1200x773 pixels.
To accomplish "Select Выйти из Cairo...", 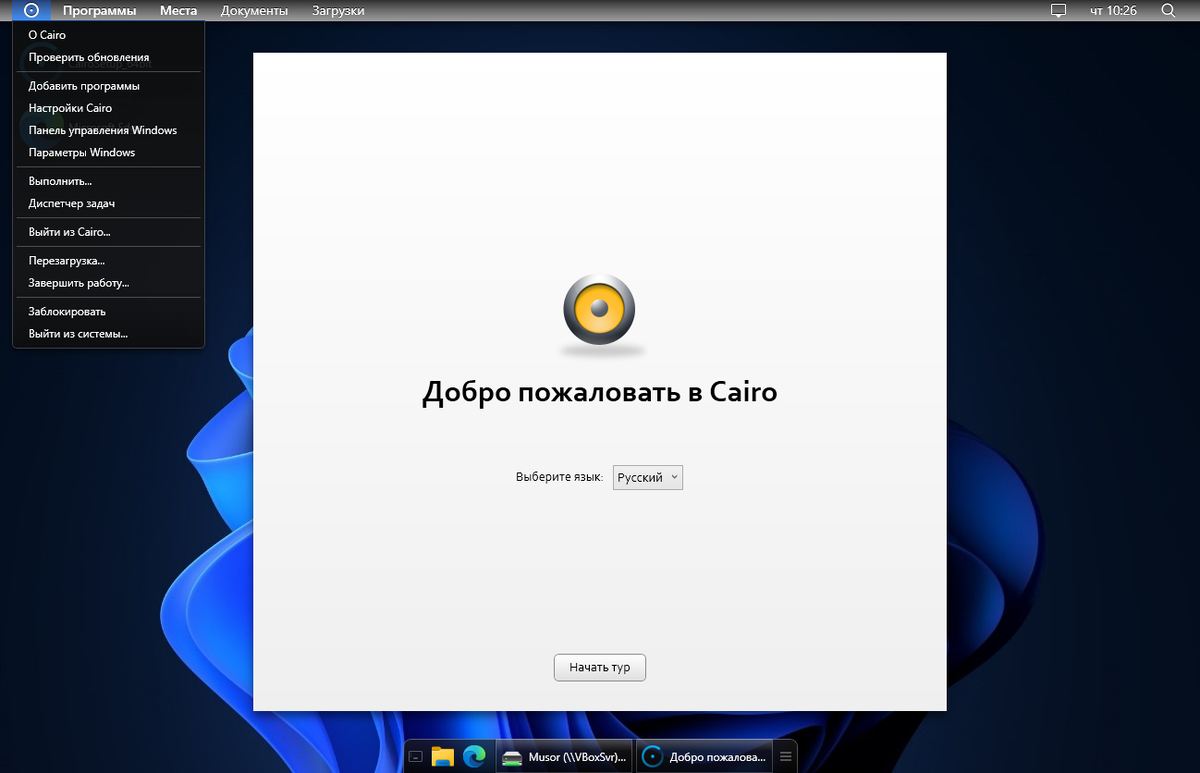I will click(108, 232).
